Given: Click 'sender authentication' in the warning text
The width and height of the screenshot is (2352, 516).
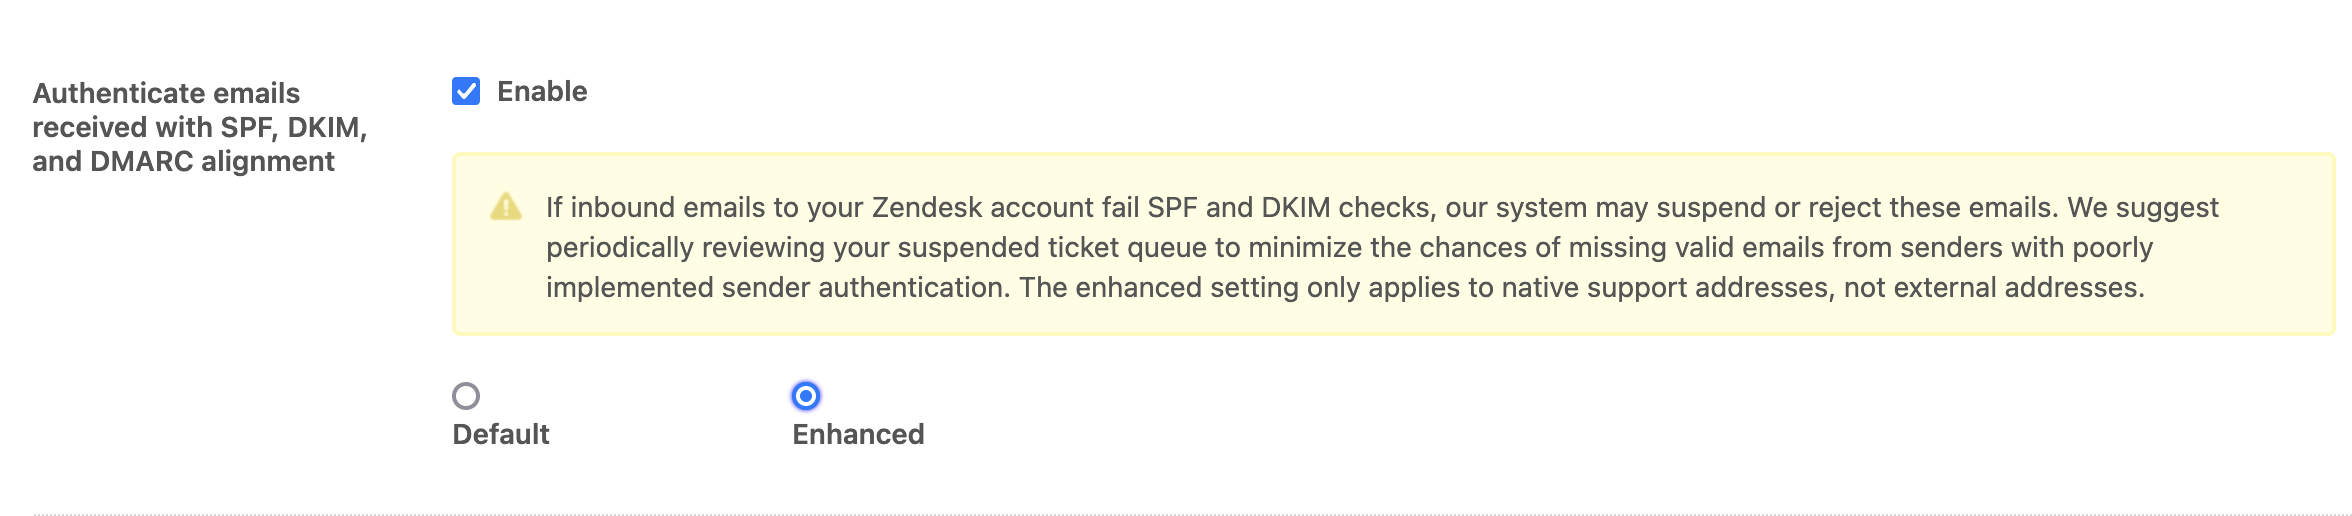Looking at the screenshot, I should coord(866,287).
